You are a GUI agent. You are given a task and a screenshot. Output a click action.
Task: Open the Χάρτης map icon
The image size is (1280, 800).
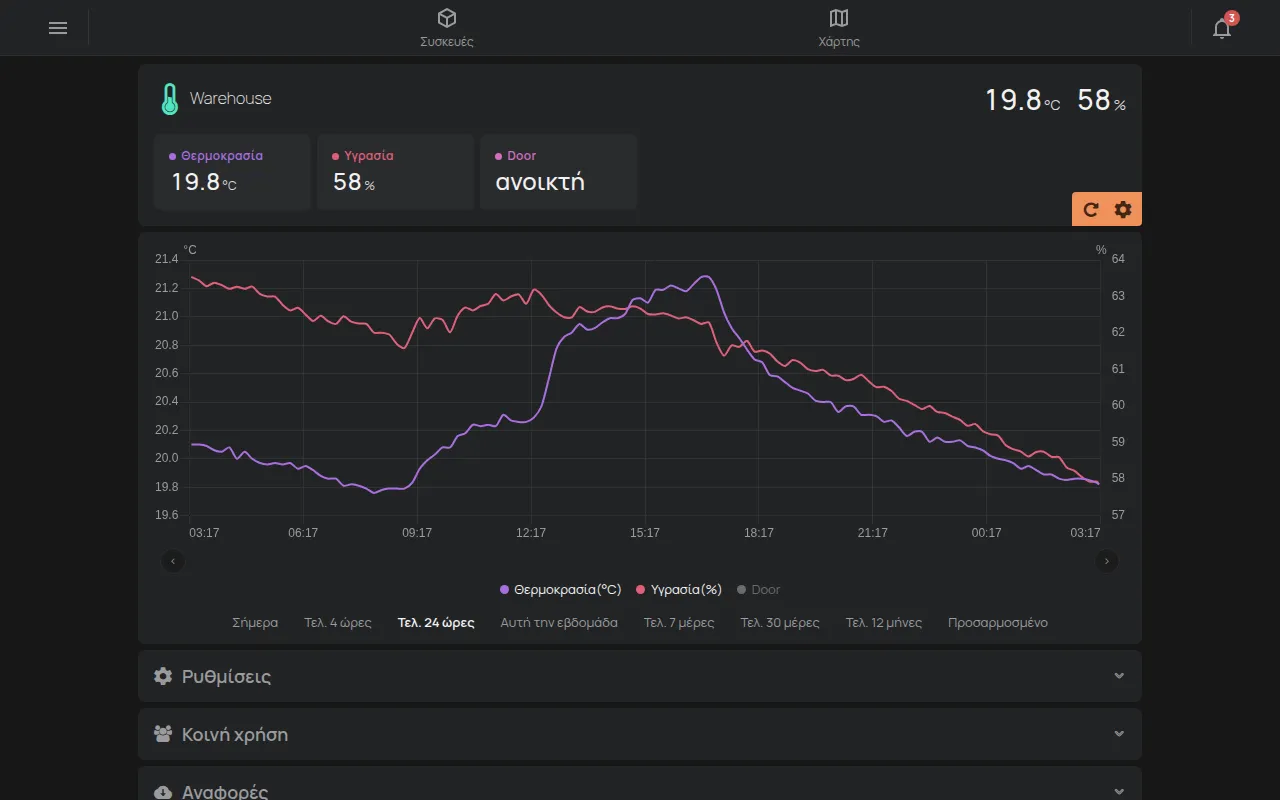839,18
